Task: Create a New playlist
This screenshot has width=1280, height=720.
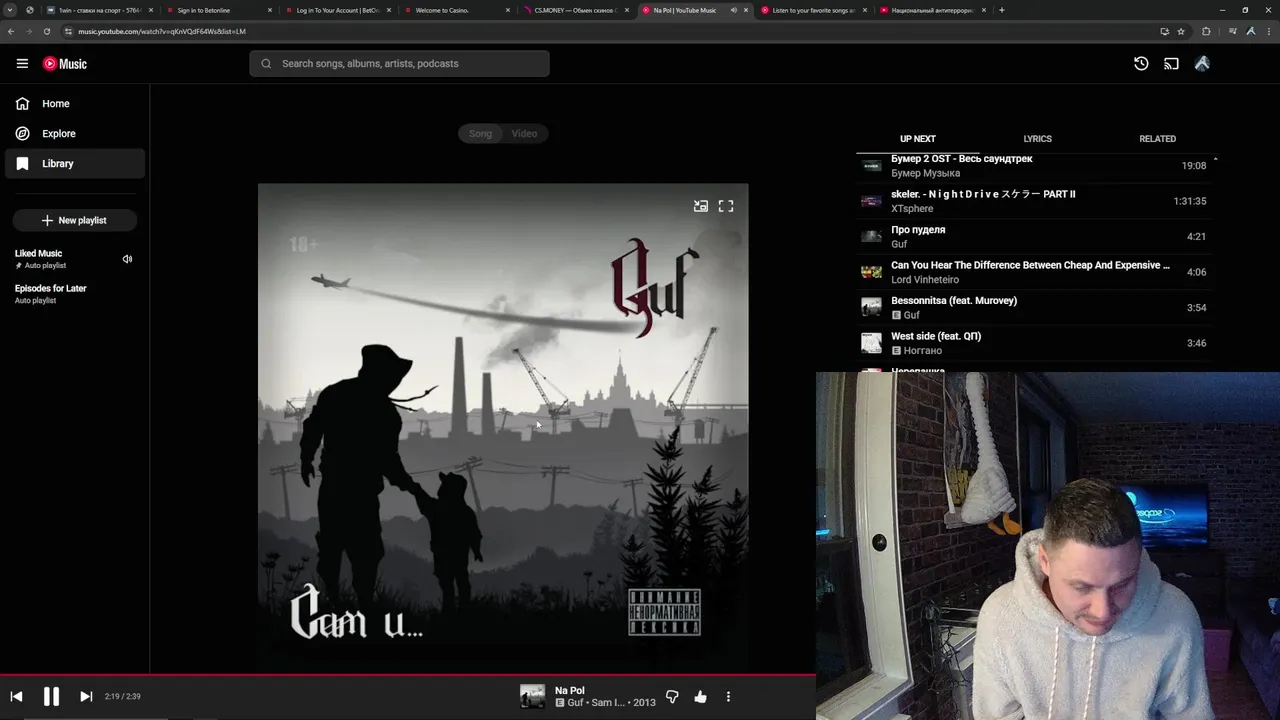Action: pyautogui.click(x=75, y=220)
